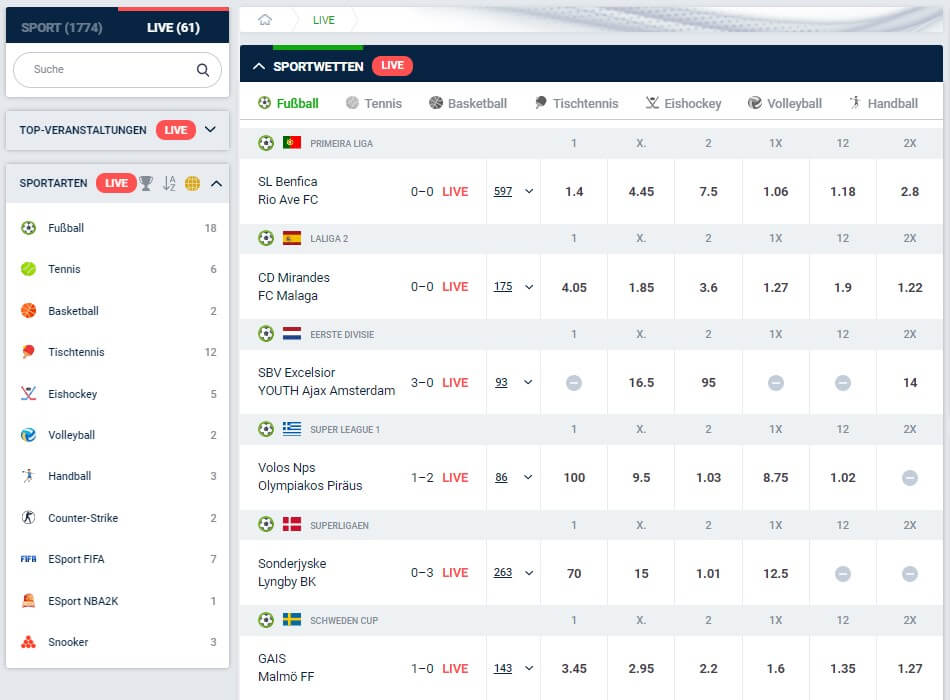Image resolution: width=950 pixels, height=700 pixels.
Task: Toggle LIVE badge in Top-Veranstaltungen
Action: pos(176,130)
